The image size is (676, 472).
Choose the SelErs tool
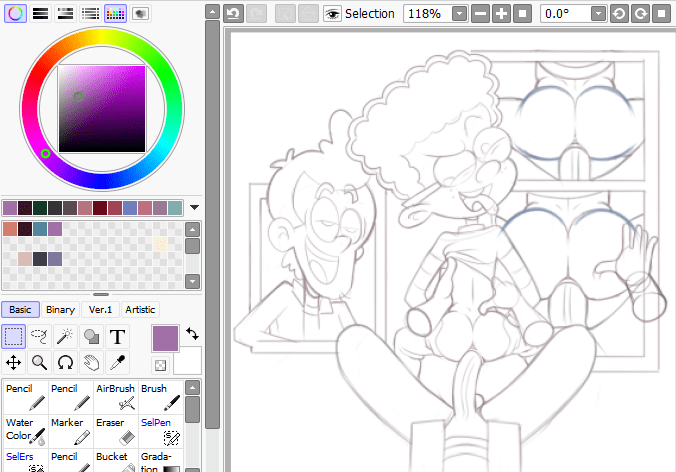[25, 460]
